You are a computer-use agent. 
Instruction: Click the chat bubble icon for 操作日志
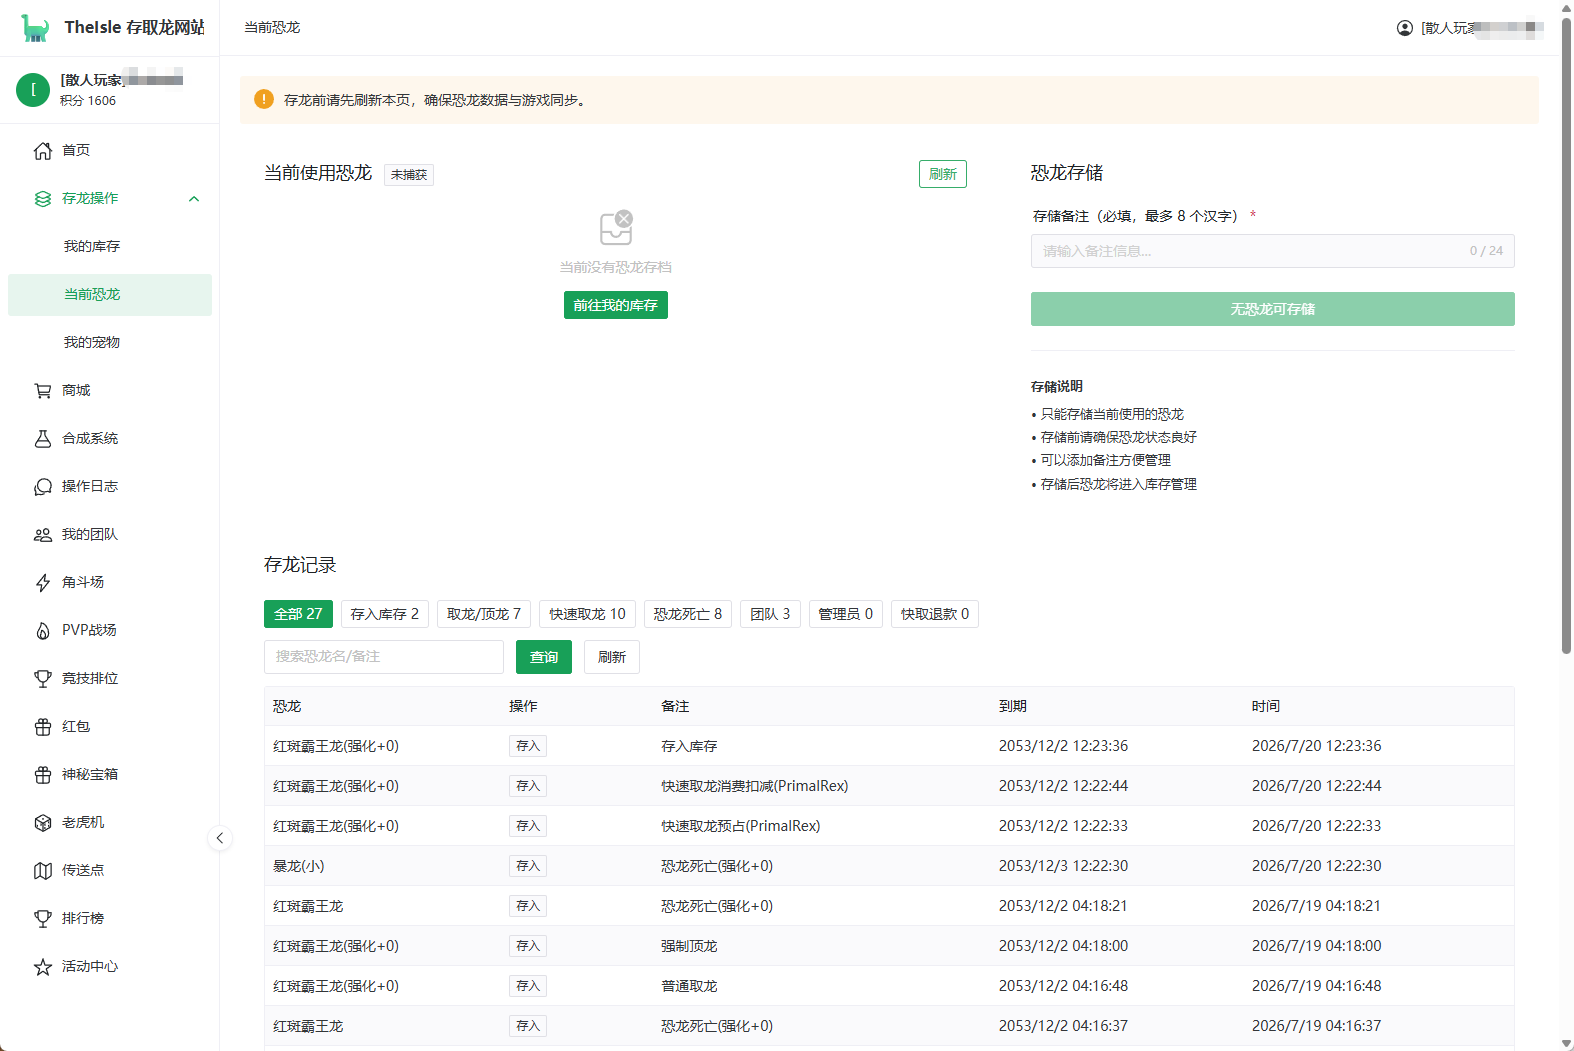(43, 487)
